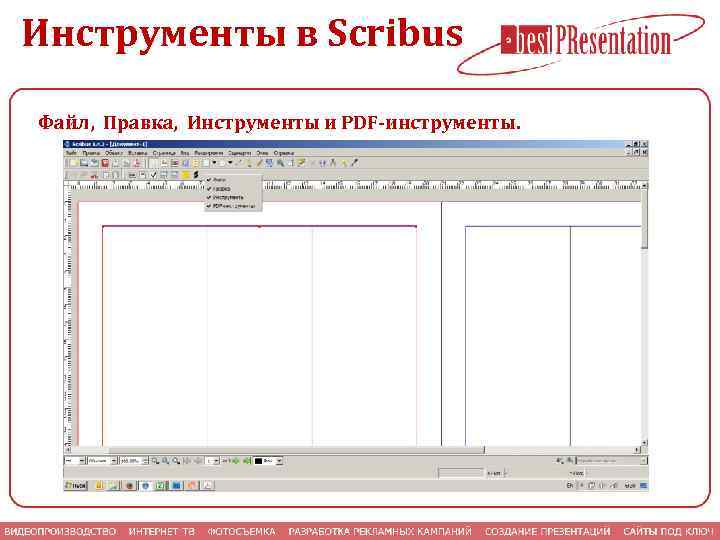Screen dimensions: 720x540
Task: Open the Вставка menu
Action: tap(137, 153)
